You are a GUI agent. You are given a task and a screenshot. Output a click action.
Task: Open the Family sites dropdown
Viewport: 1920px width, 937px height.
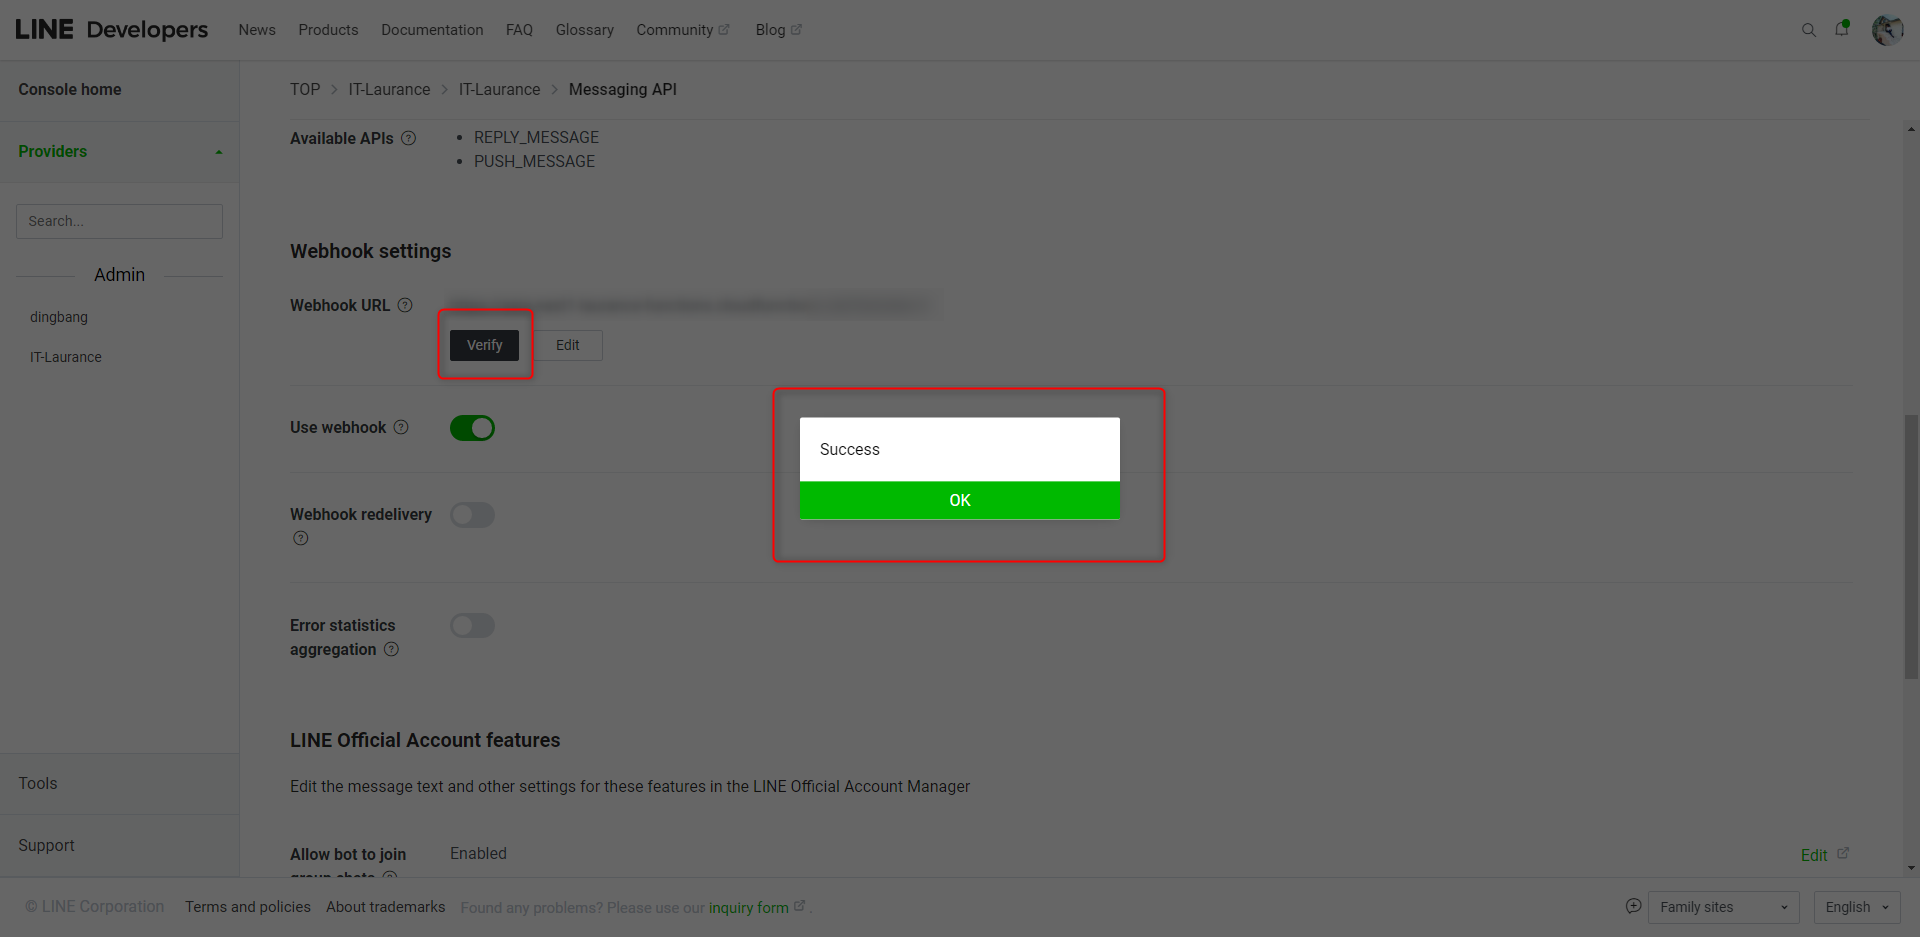pyautogui.click(x=1723, y=907)
